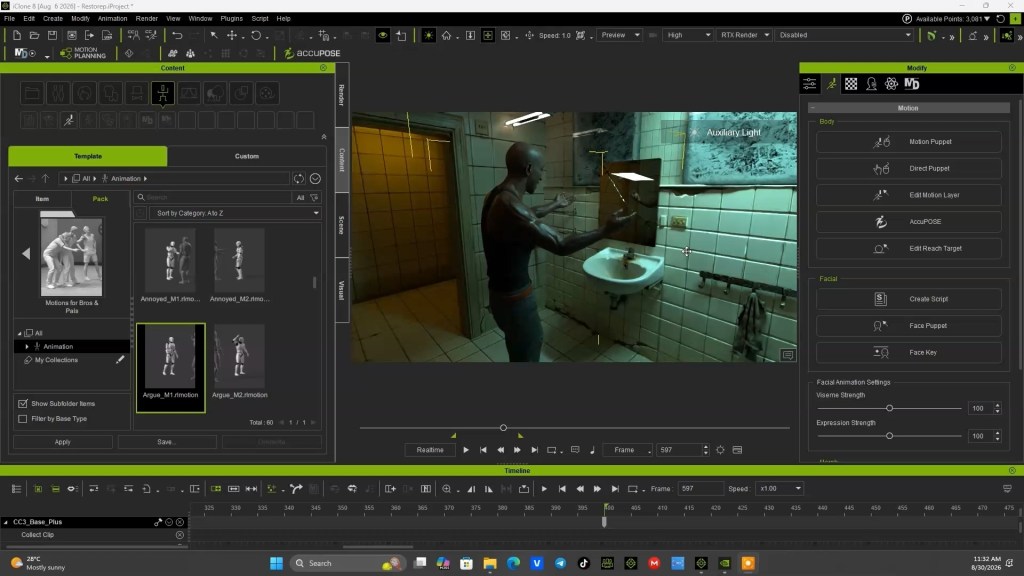Open the Disabled dropdown
Screen dimensions: 1024x576
[x=844, y=35]
